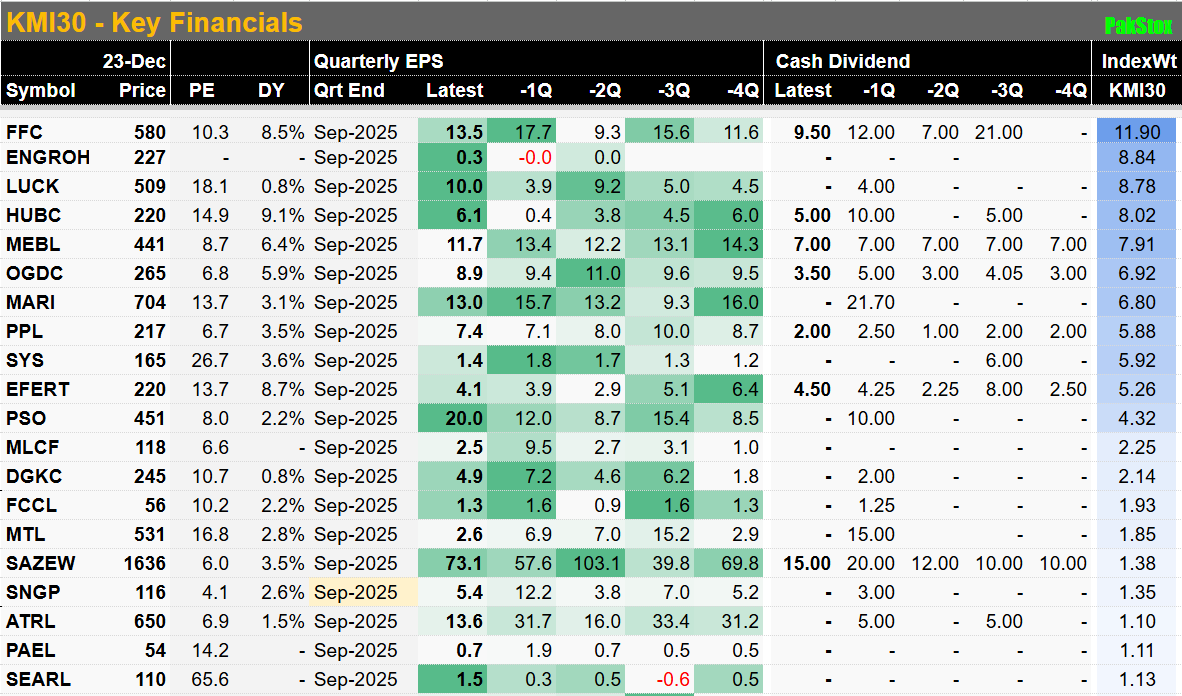
Task: Select the PSO symbol cell
Action: point(26,419)
